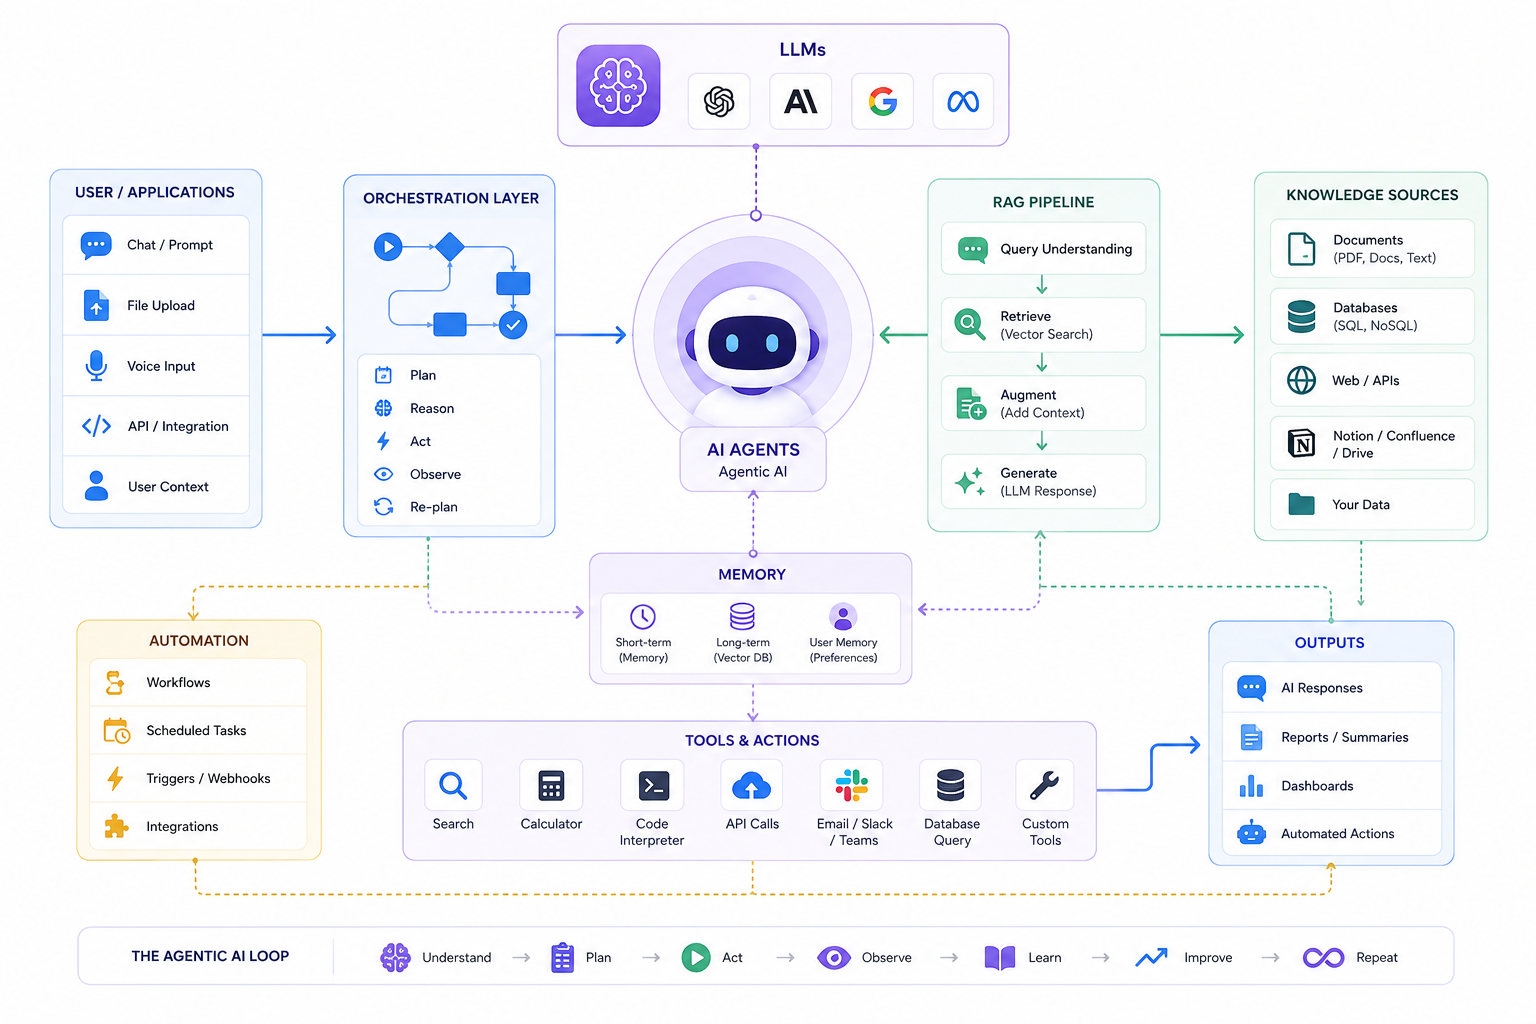Click the Voice Input microphone icon

tap(96, 366)
